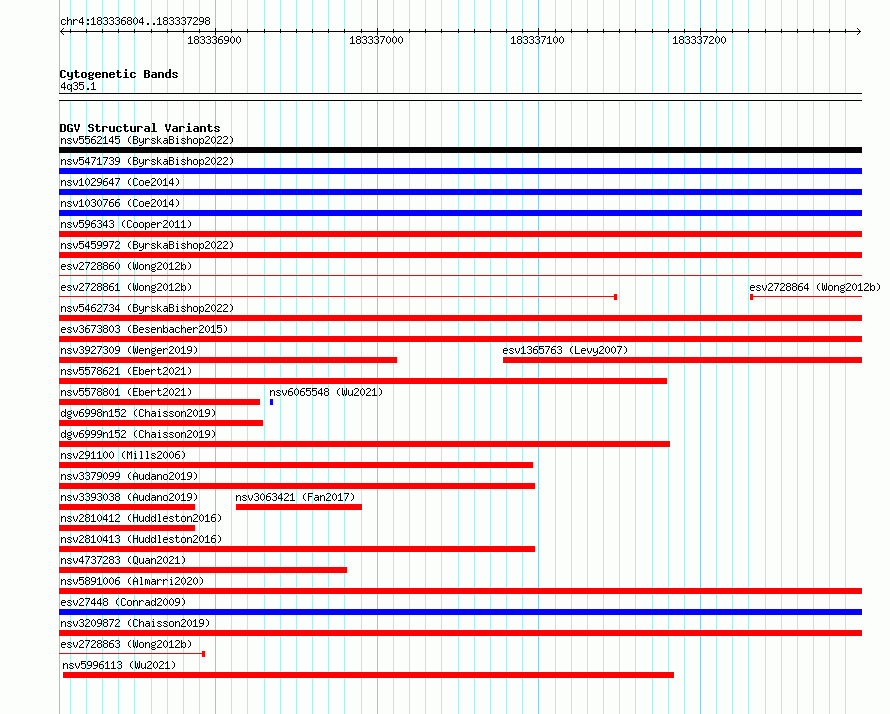This screenshot has height=714, width=890.
Task: Click the red nsv5578621 variant bar
Action: click(363, 381)
